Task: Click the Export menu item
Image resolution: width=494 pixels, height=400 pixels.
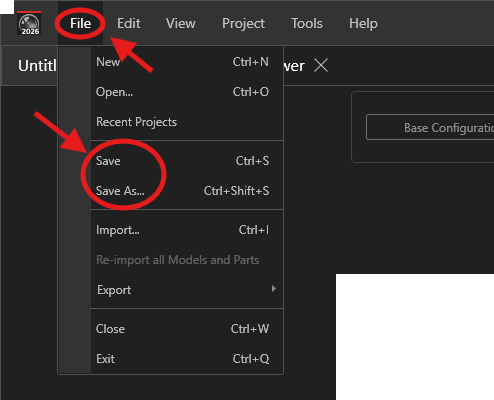Action: coord(187,290)
